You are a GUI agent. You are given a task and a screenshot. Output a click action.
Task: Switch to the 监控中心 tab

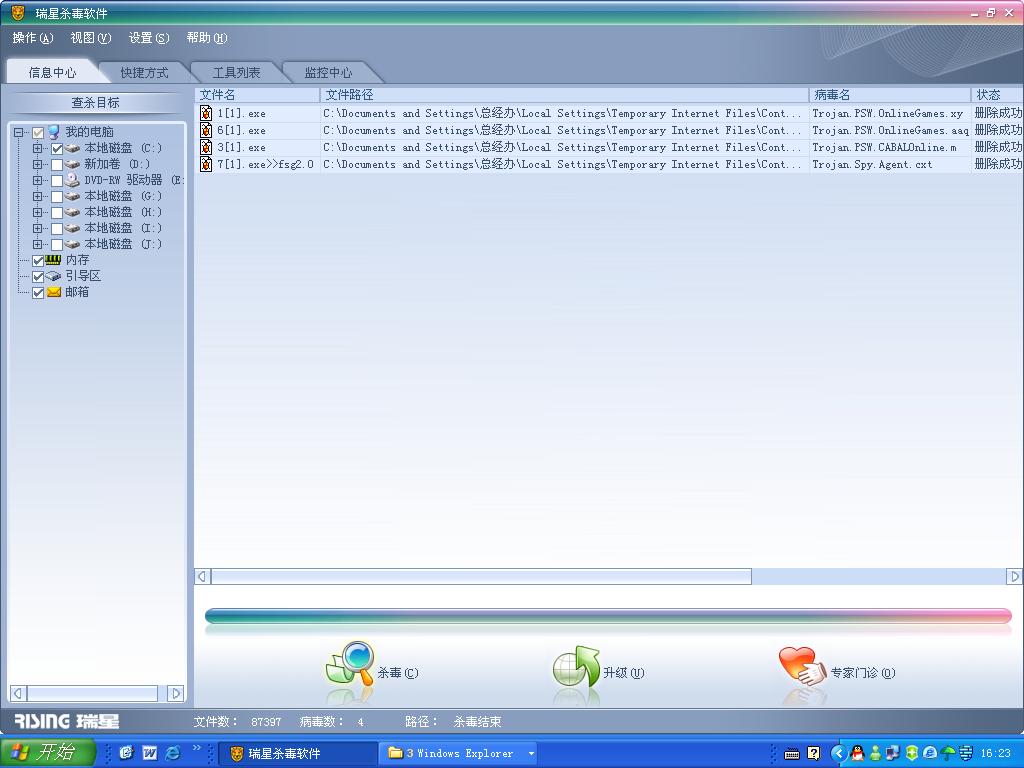[328, 72]
